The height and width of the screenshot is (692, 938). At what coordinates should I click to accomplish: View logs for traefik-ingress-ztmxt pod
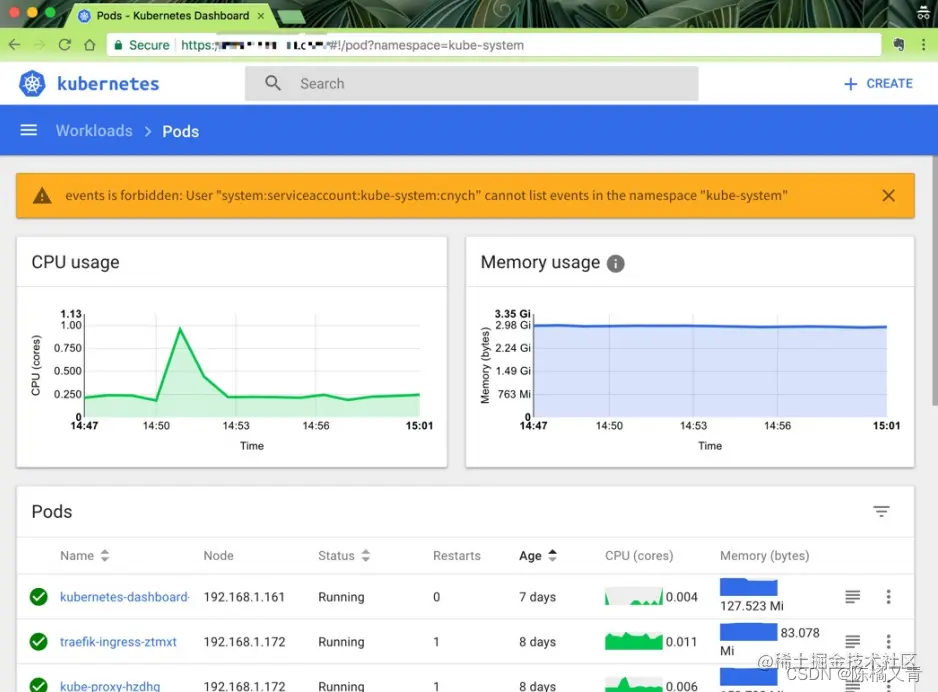point(852,641)
